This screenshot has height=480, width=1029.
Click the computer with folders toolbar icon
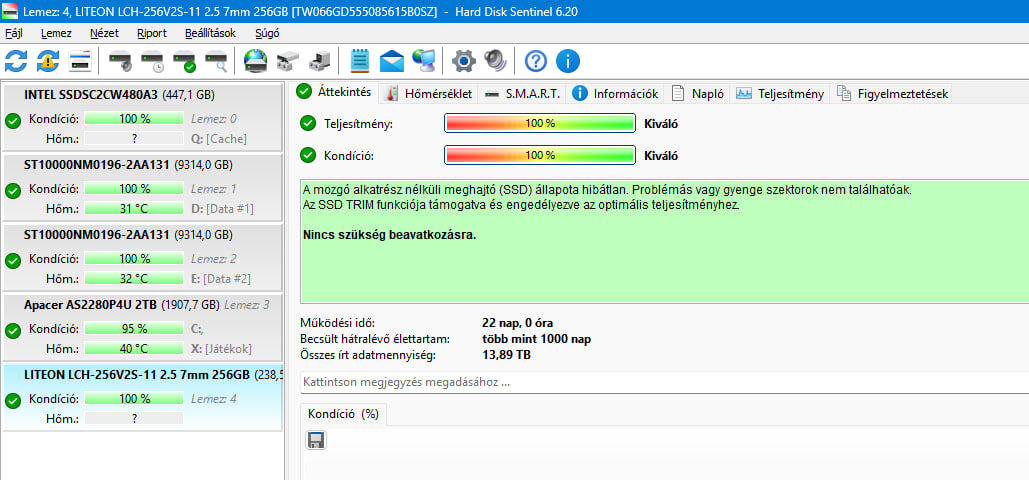[x=320, y=62]
